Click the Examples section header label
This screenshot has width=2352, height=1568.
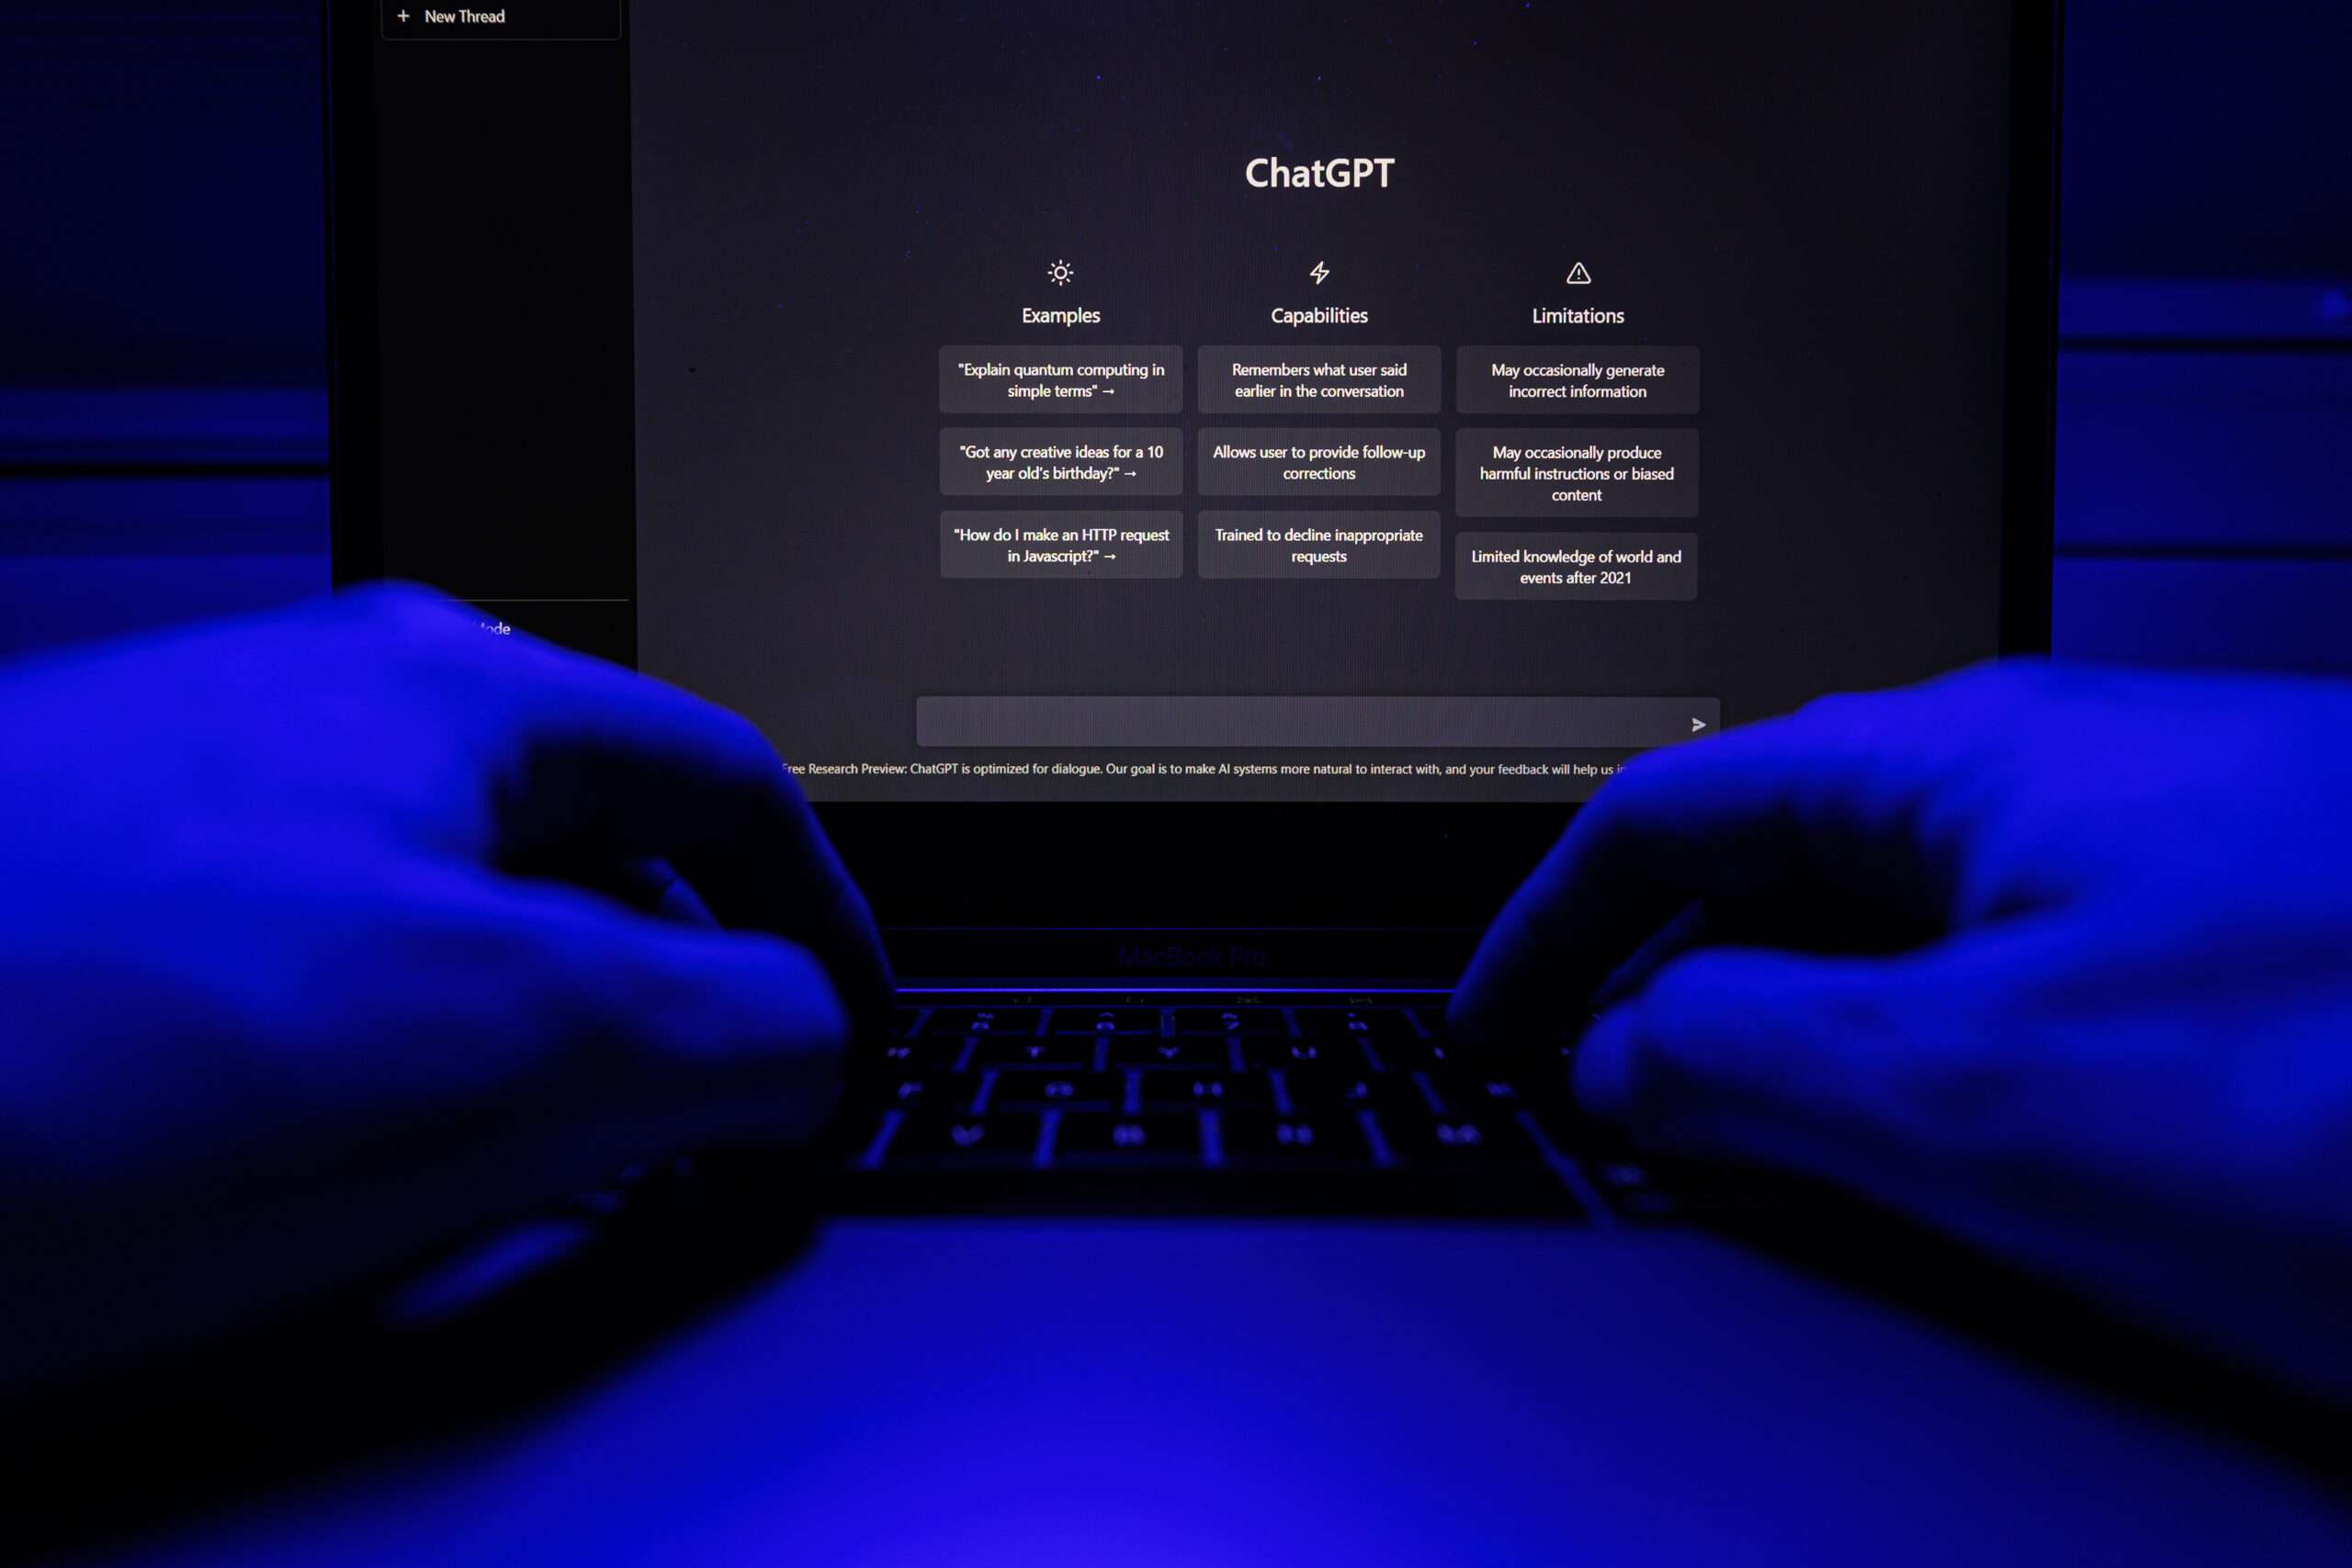click(x=1058, y=315)
